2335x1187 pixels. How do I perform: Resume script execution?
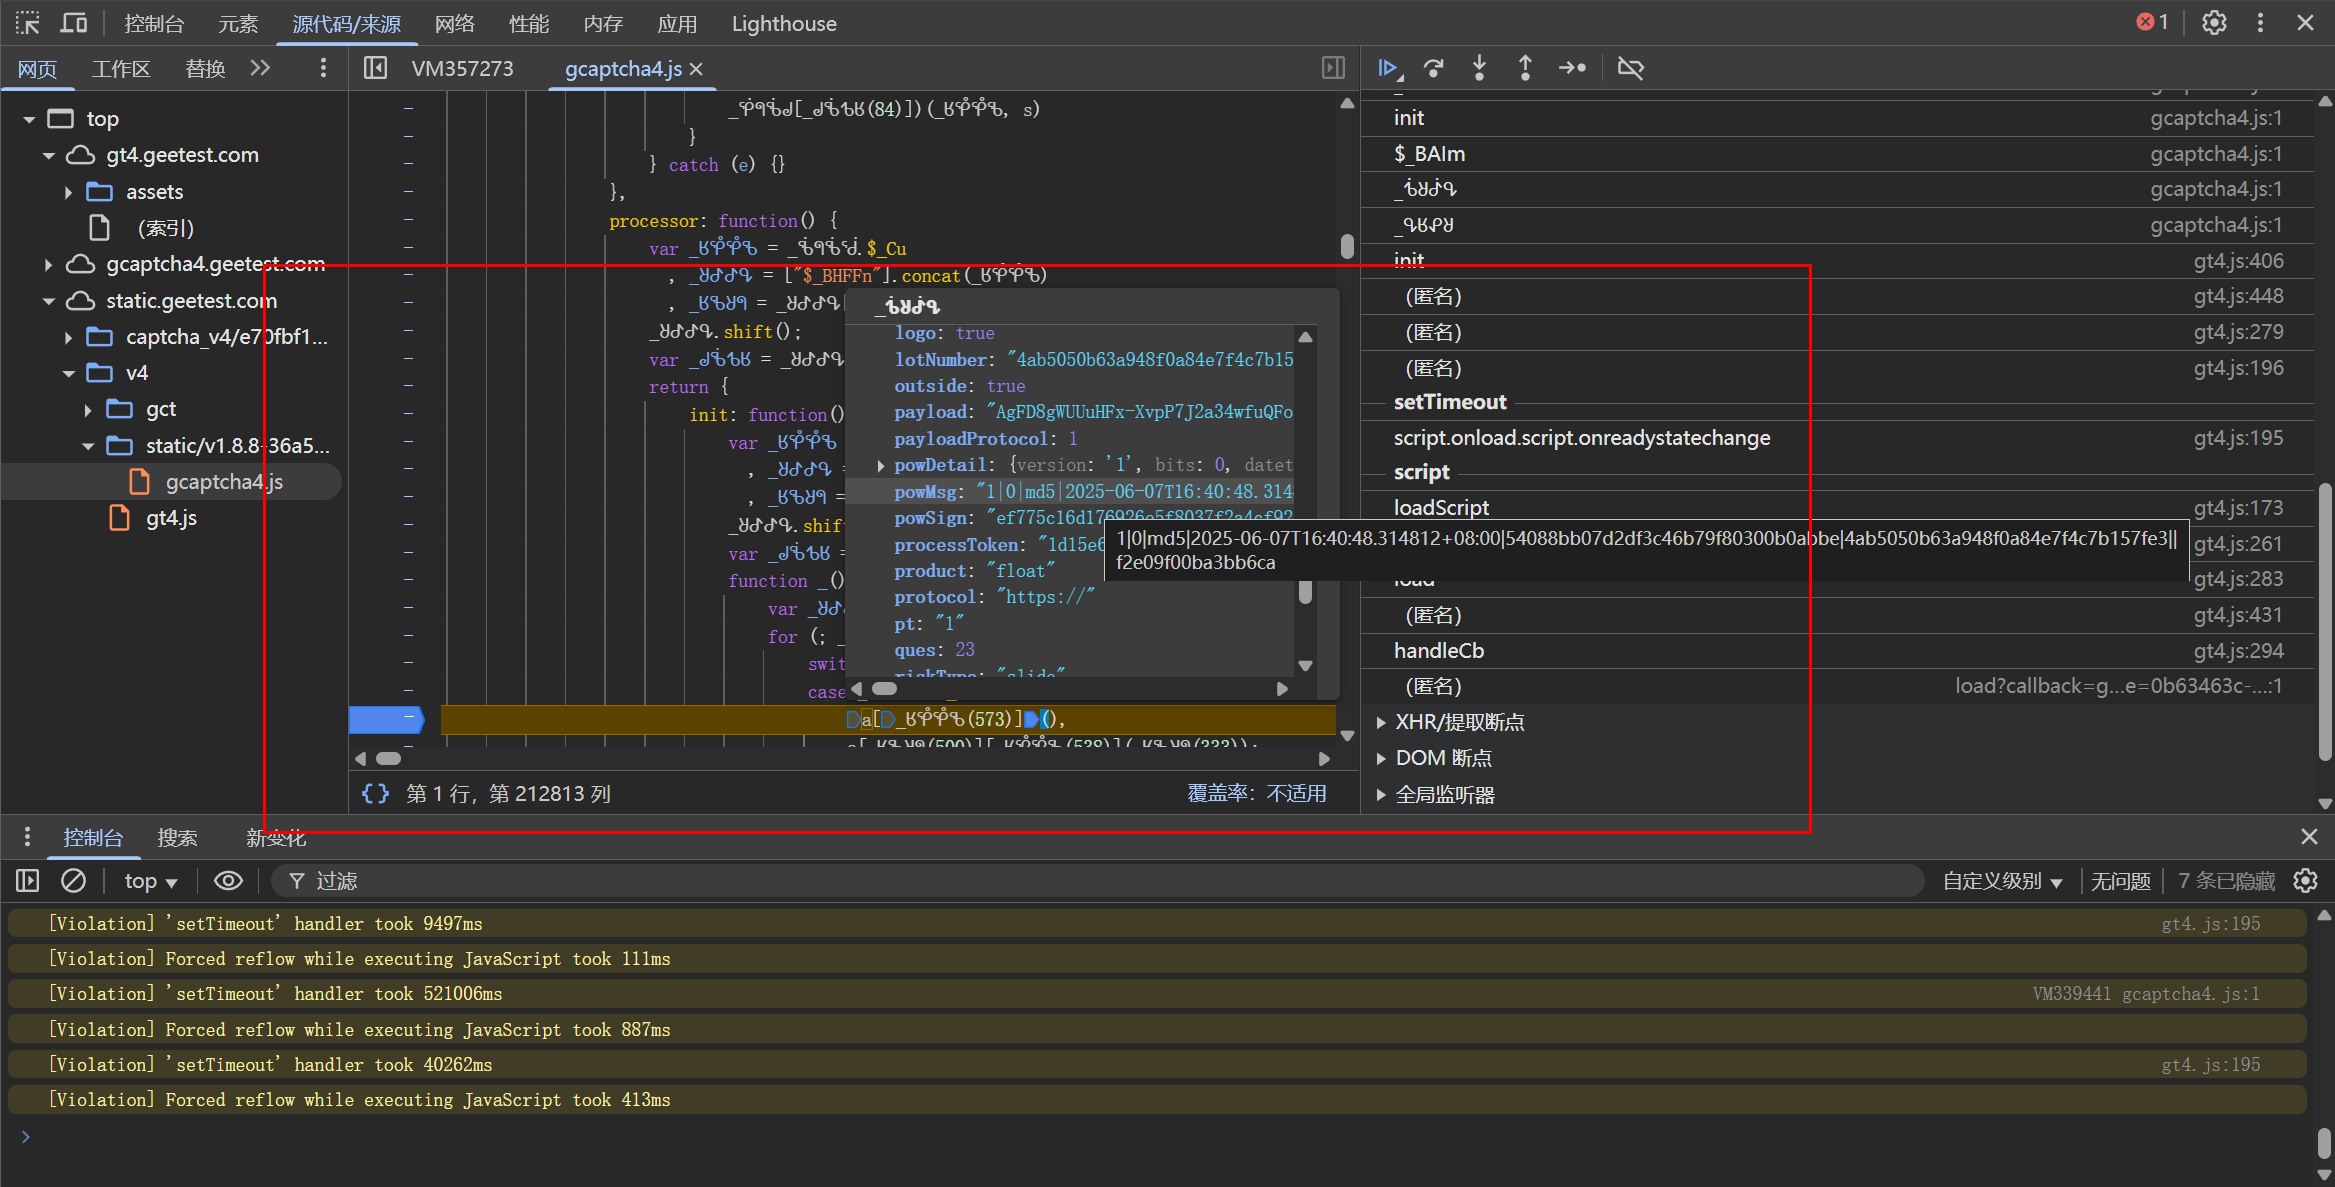click(1388, 68)
